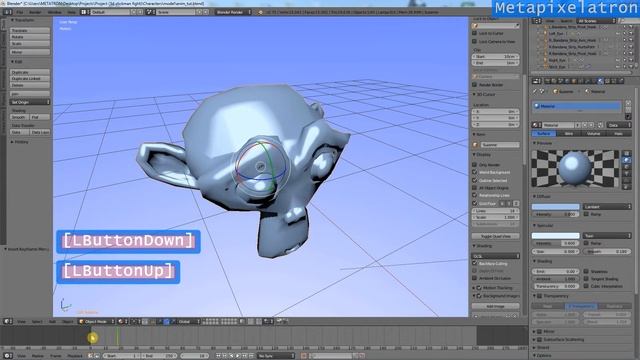640x360 pixels.
Task: Open the Render menu in top bar
Action: click(35, 12)
